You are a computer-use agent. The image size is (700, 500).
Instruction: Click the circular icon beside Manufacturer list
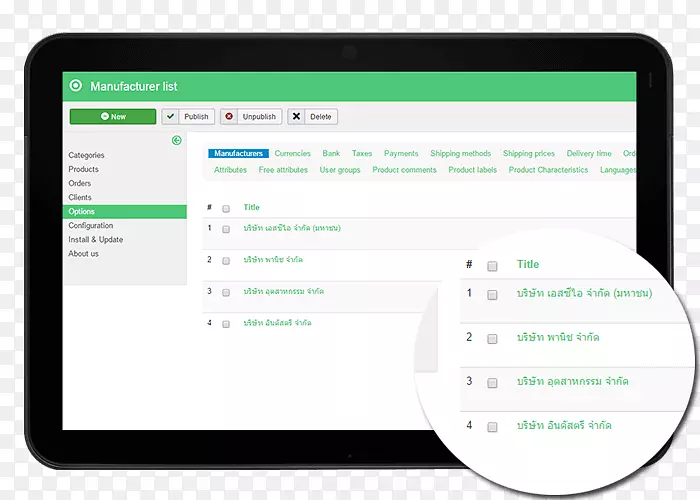click(x=76, y=86)
